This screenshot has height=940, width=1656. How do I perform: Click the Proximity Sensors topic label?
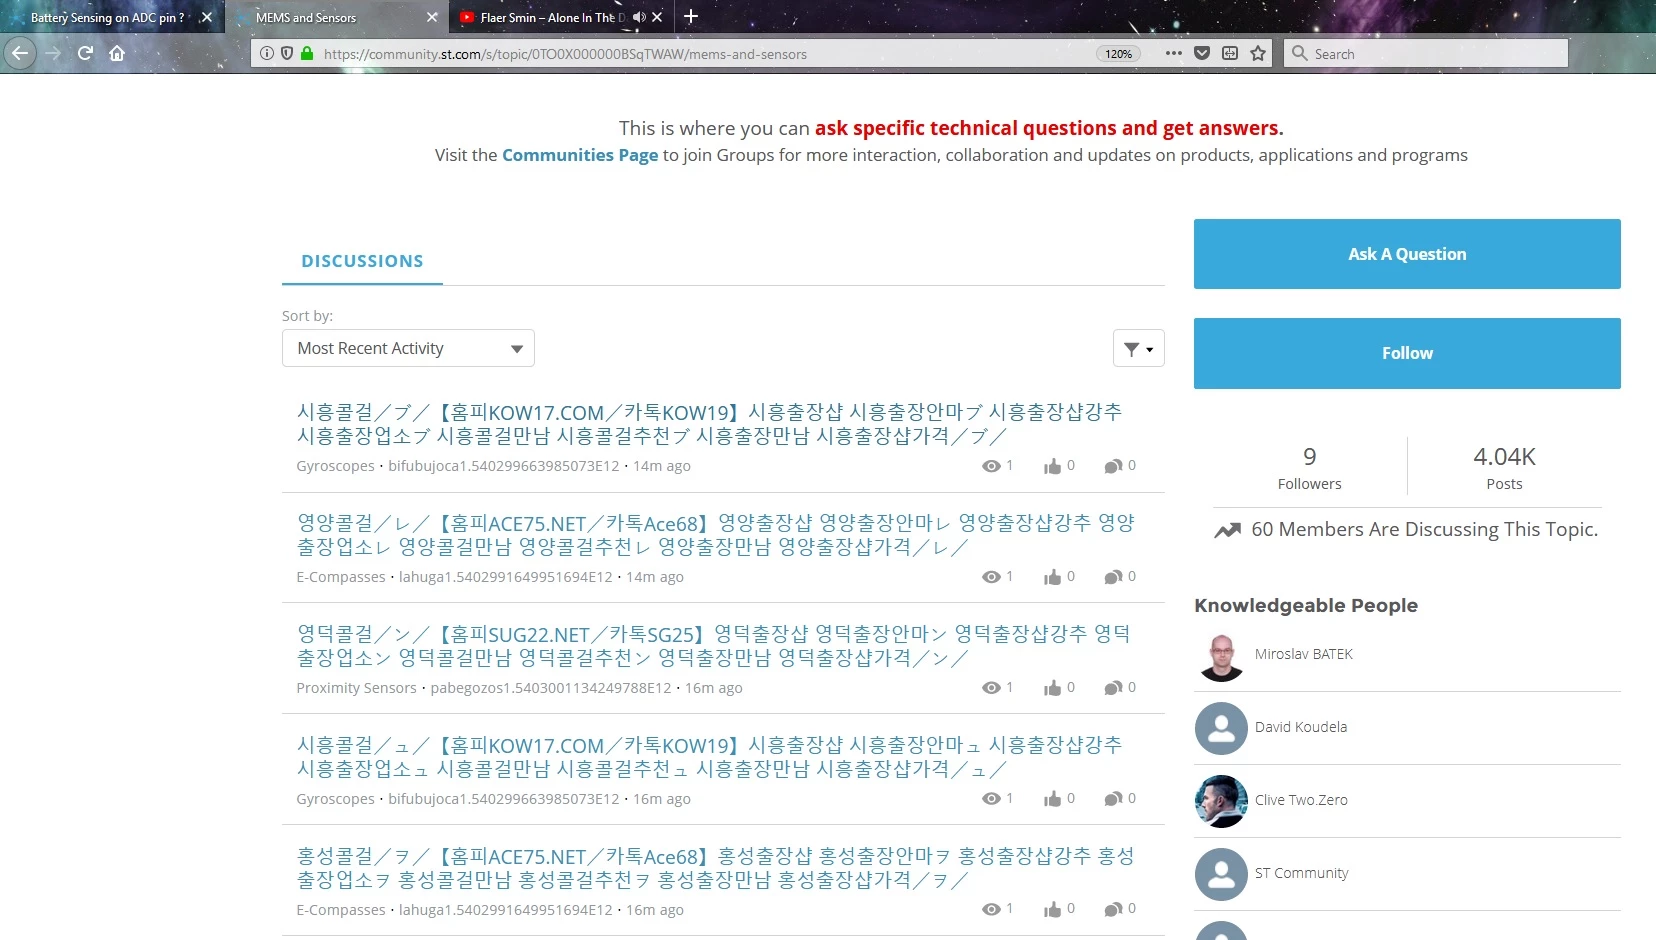point(356,688)
